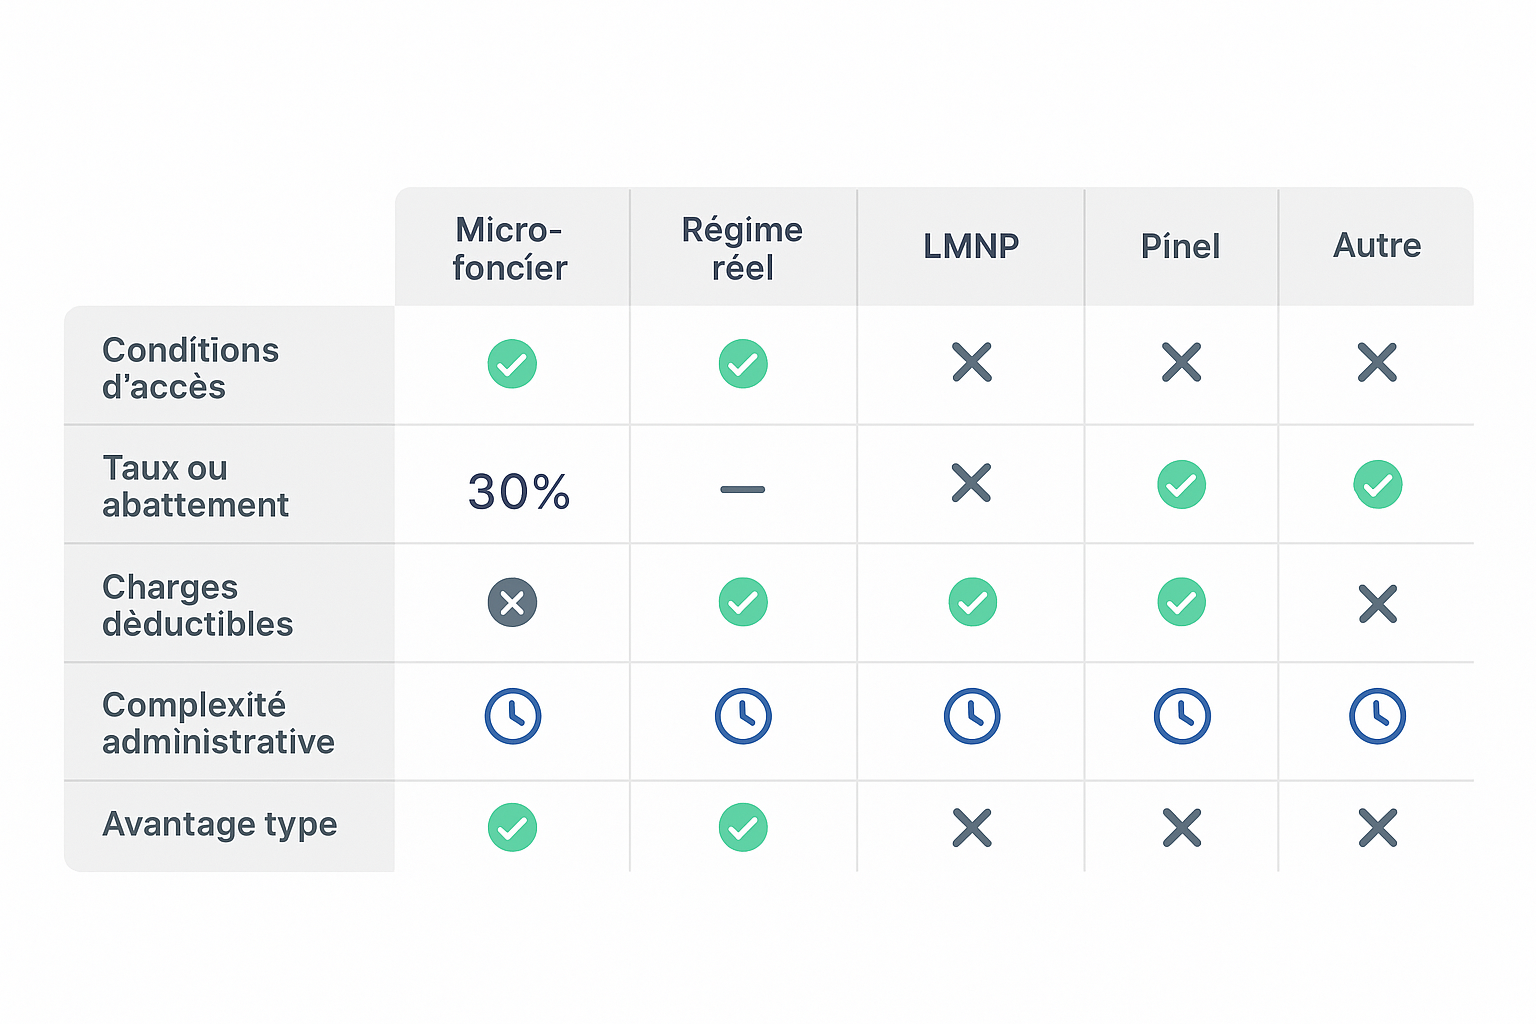Click the clock icon in Autre column
This screenshot has width=1536, height=1024.
pos(1377,716)
